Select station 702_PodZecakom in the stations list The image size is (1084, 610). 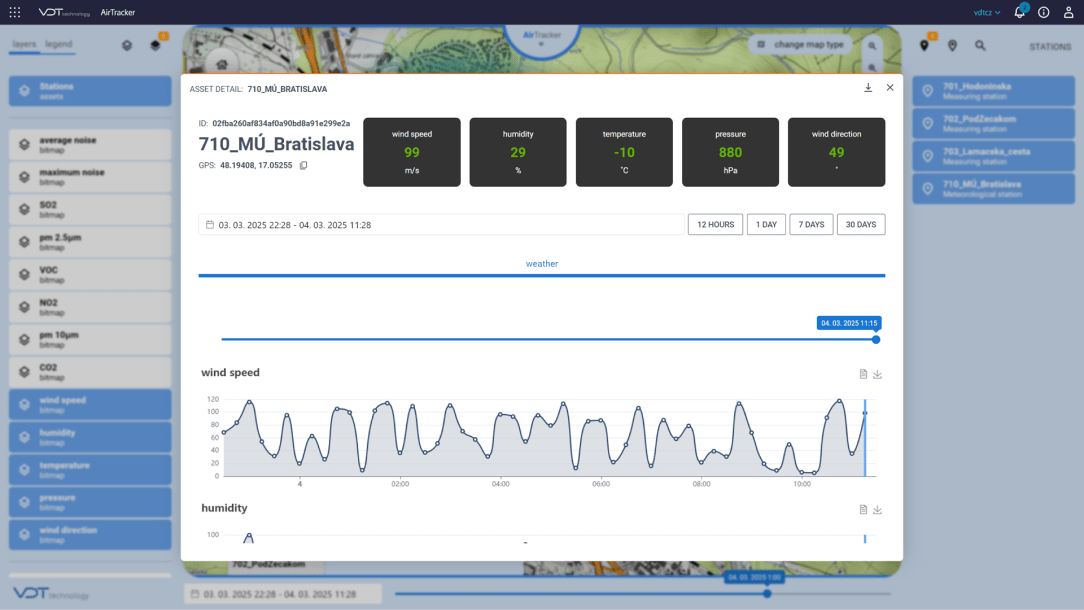tap(993, 123)
